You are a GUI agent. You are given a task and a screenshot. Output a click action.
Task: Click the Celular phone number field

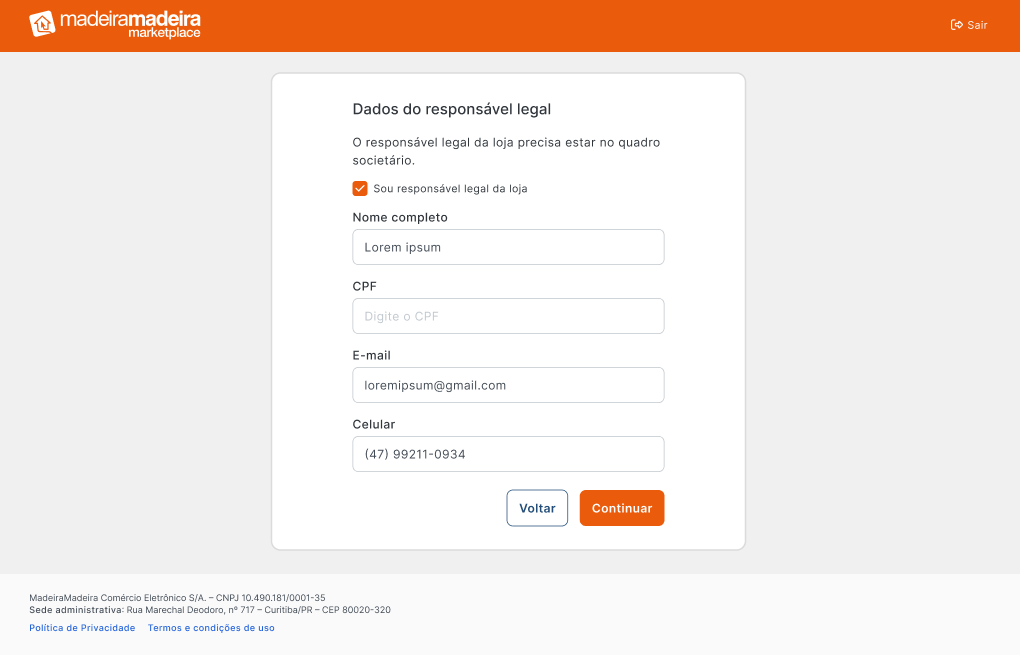tap(508, 454)
